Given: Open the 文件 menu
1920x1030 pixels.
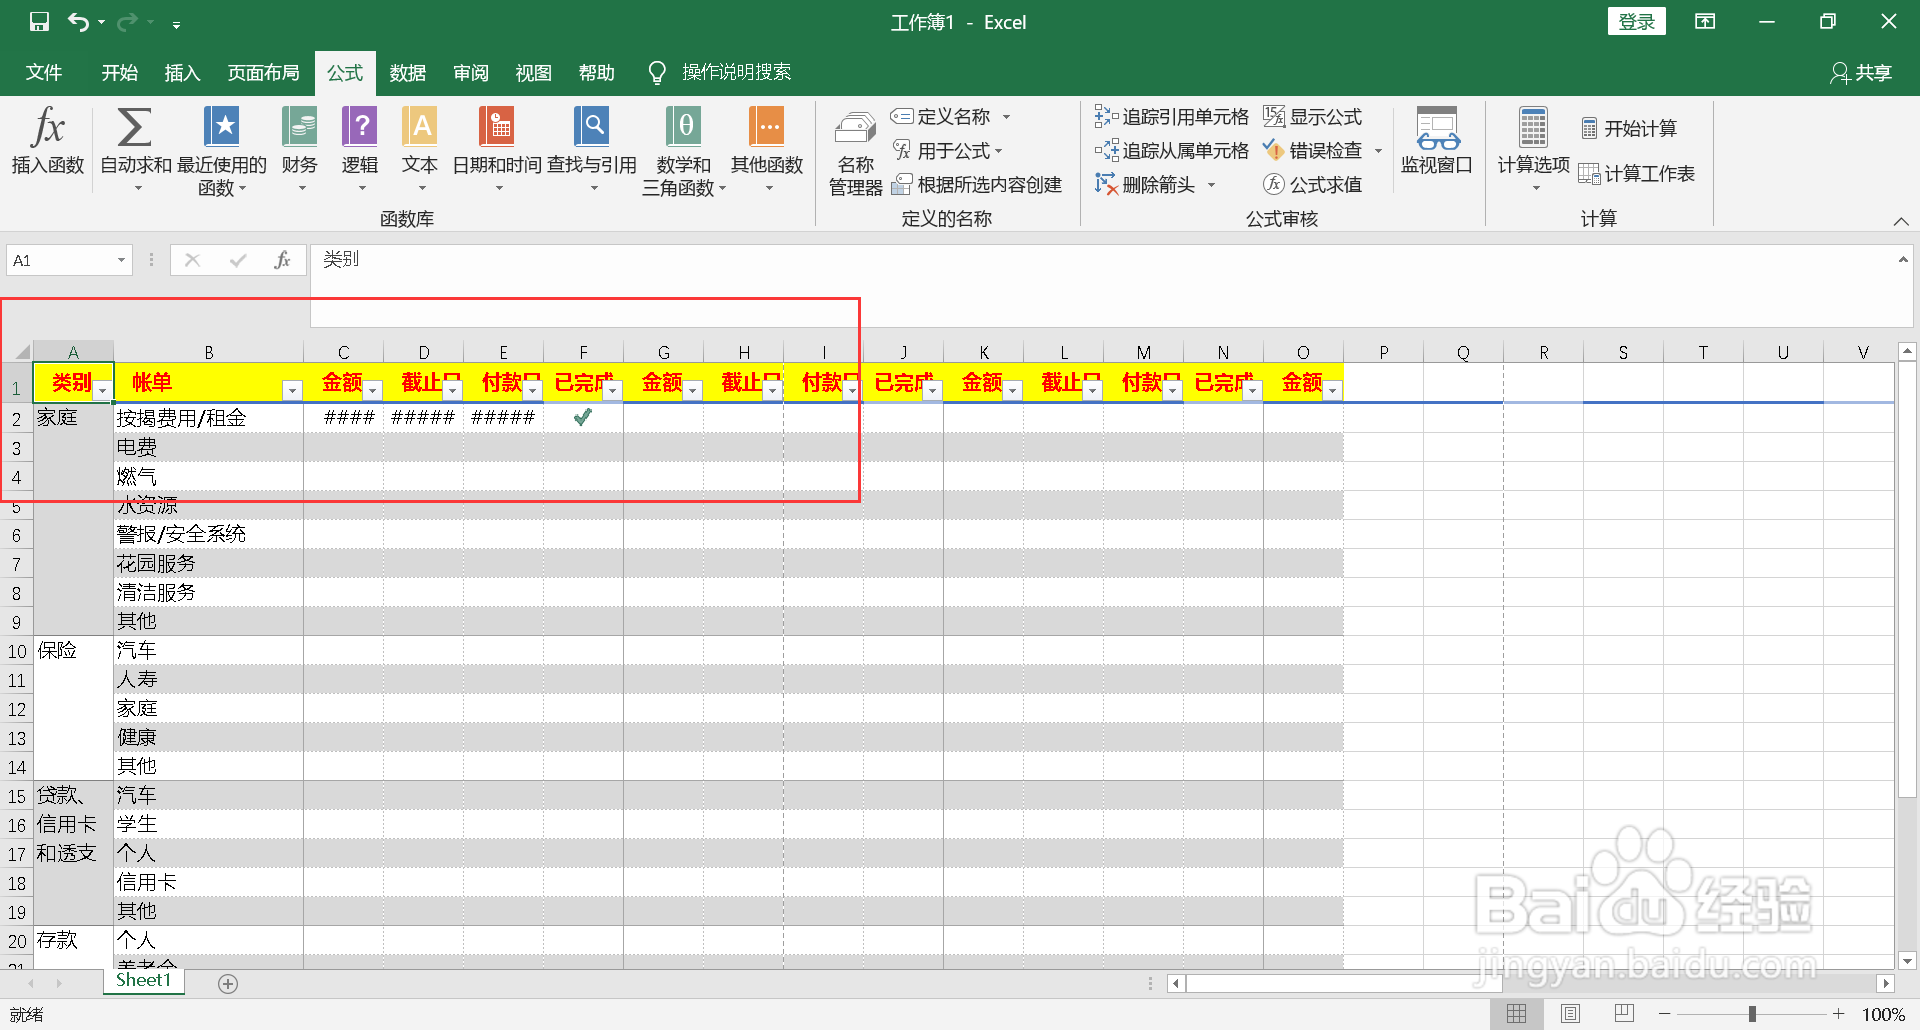Looking at the screenshot, I should (43, 71).
